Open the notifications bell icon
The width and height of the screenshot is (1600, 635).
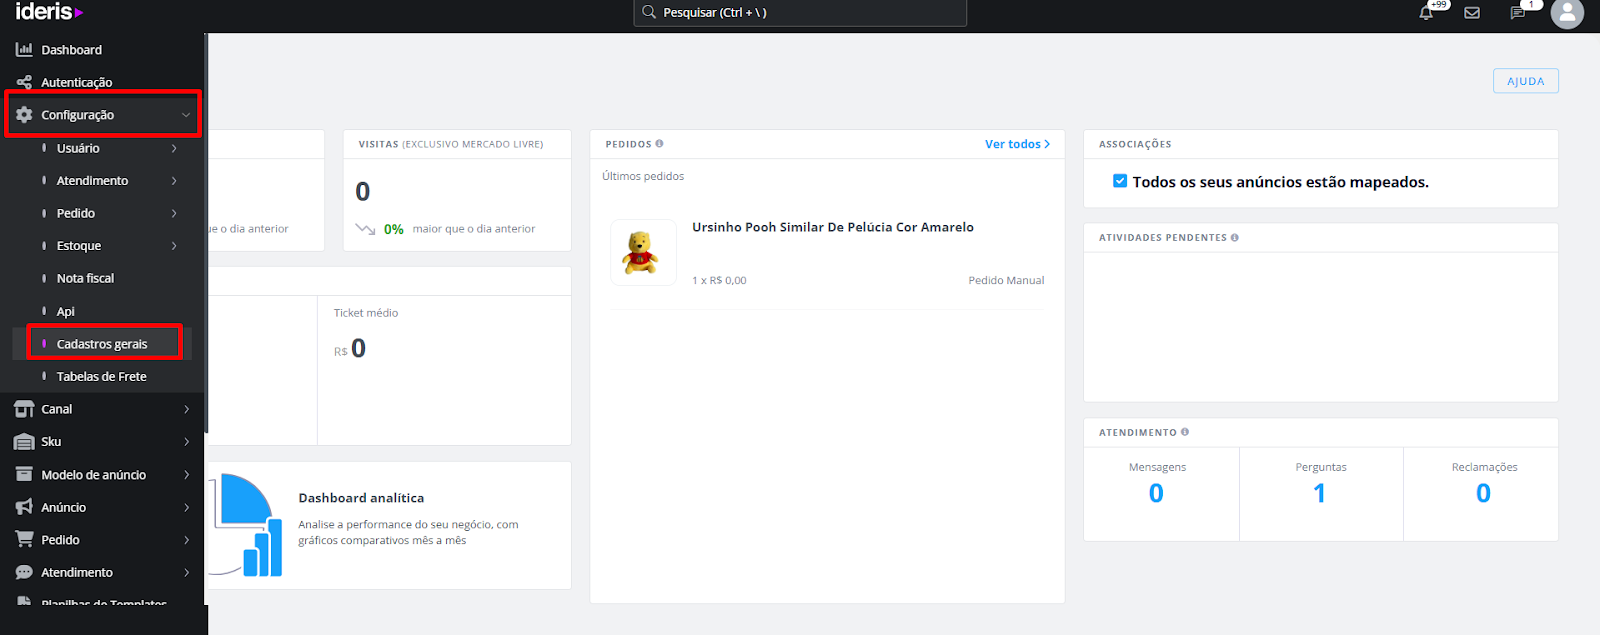1426,13
